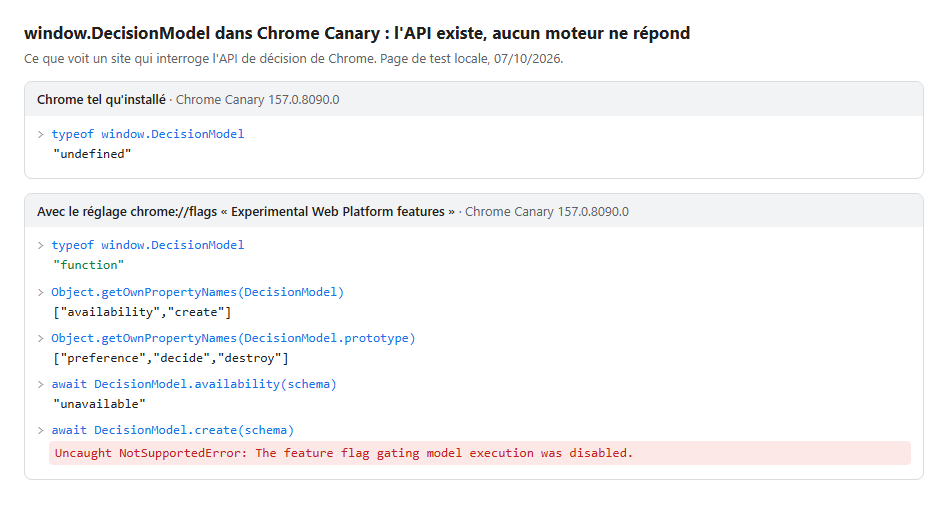Click the Chrome Canary version in the flags card header
948x514 pixels.
tap(547, 212)
